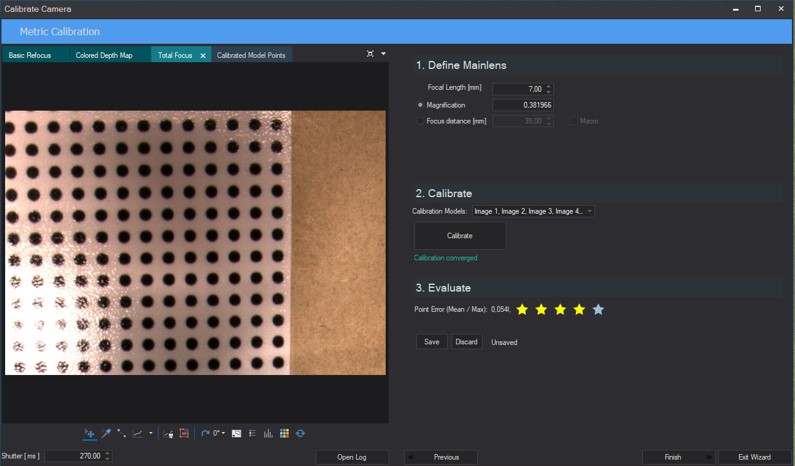Open the histogram bar chart icon
The height and width of the screenshot is (466, 795).
[x=268, y=434]
